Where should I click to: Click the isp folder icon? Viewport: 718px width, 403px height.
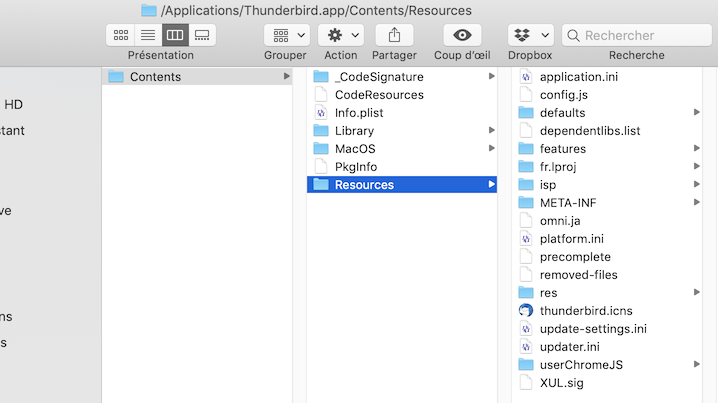click(x=526, y=185)
